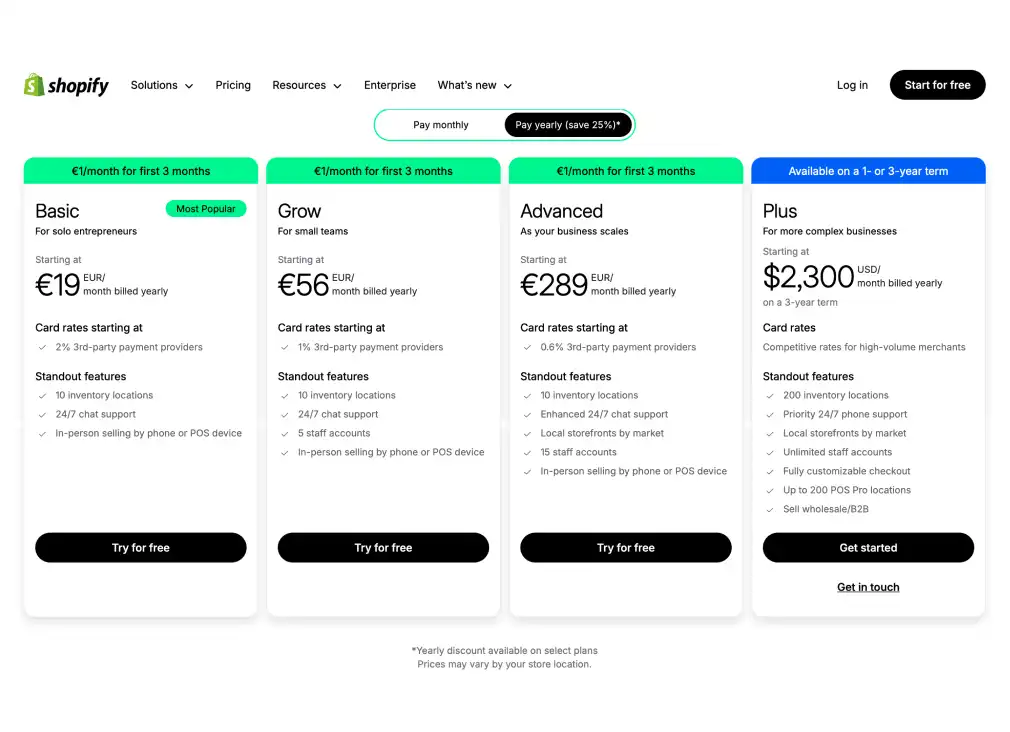
Task: Open the Enterprise page from navigation
Action: pyautogui.click(x=390, y=85)
